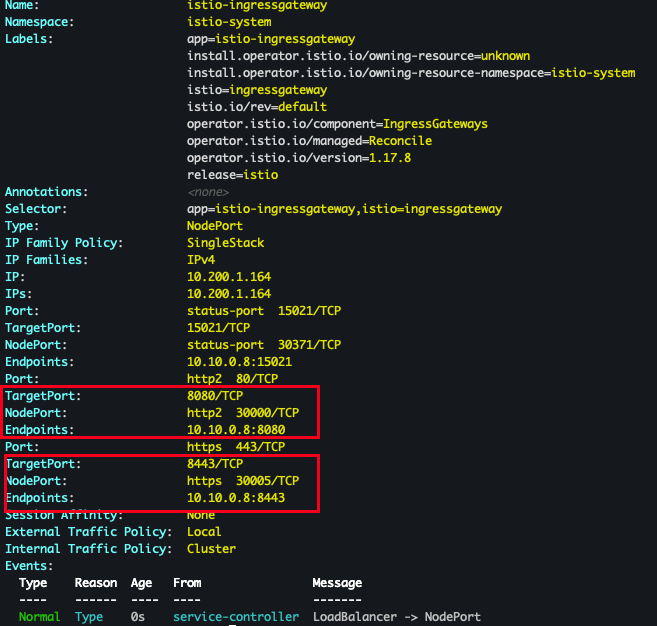Click the 'release=istio' label
The width and height of the screenshot is (657, 626).
[x=233, y=175]
